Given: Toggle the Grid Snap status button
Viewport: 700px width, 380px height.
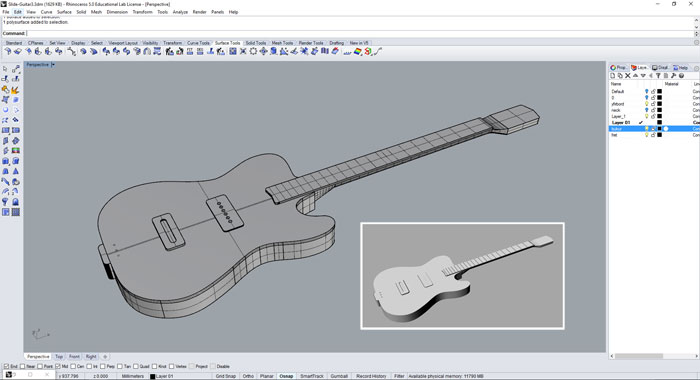Looking at the screenshot, I should point(225,376).
